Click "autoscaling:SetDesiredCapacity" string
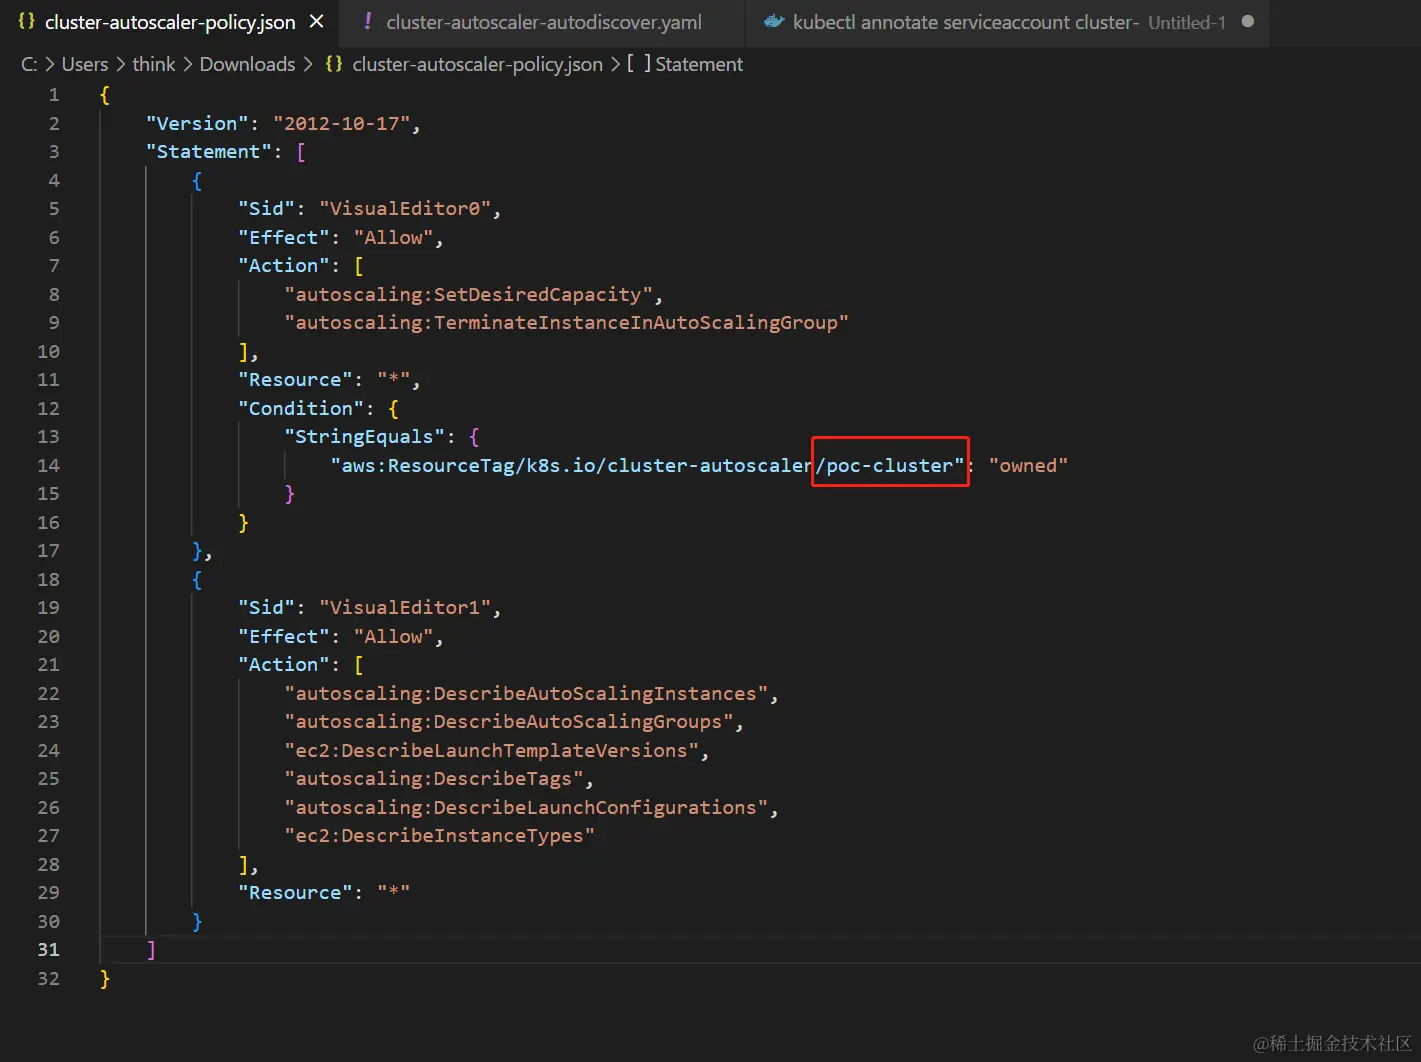Screen dimensions: 1421x1062 point(468,295)
